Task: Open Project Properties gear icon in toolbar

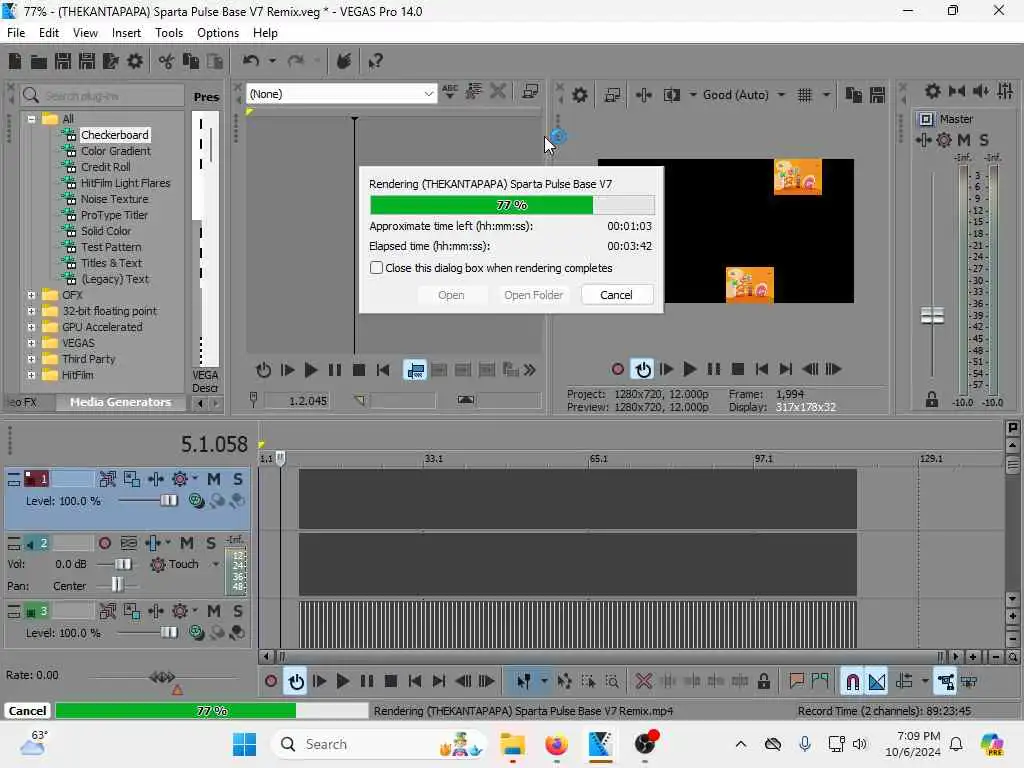Action: (x=135, y=61)
